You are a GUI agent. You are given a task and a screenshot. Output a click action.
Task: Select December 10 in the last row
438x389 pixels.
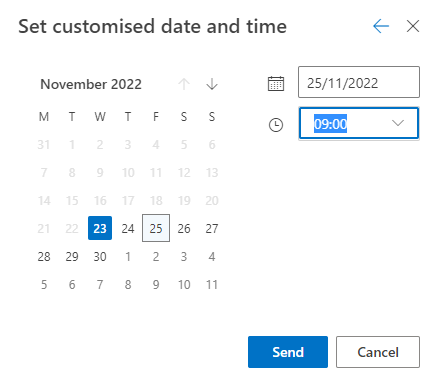(184, 284)
